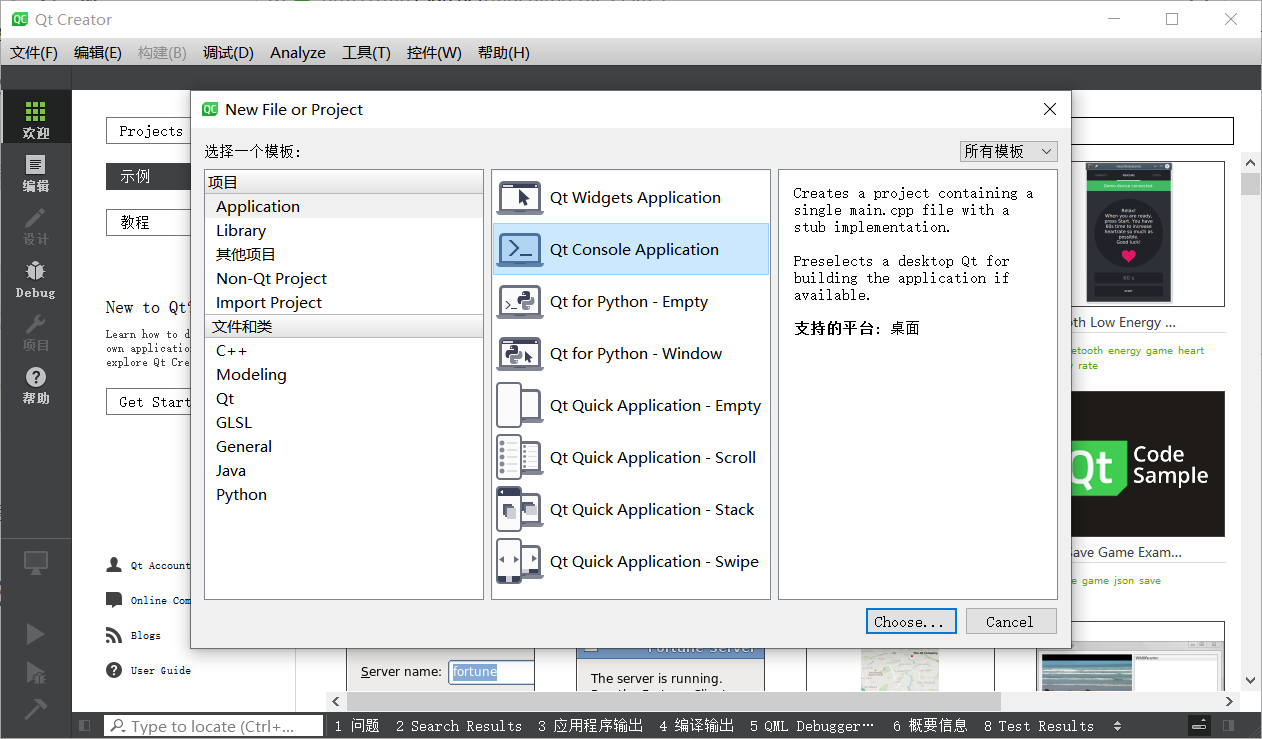Screen dimensions: 1262x739
Task: Open kit selector monitor icon
Action: coord(36,563)
